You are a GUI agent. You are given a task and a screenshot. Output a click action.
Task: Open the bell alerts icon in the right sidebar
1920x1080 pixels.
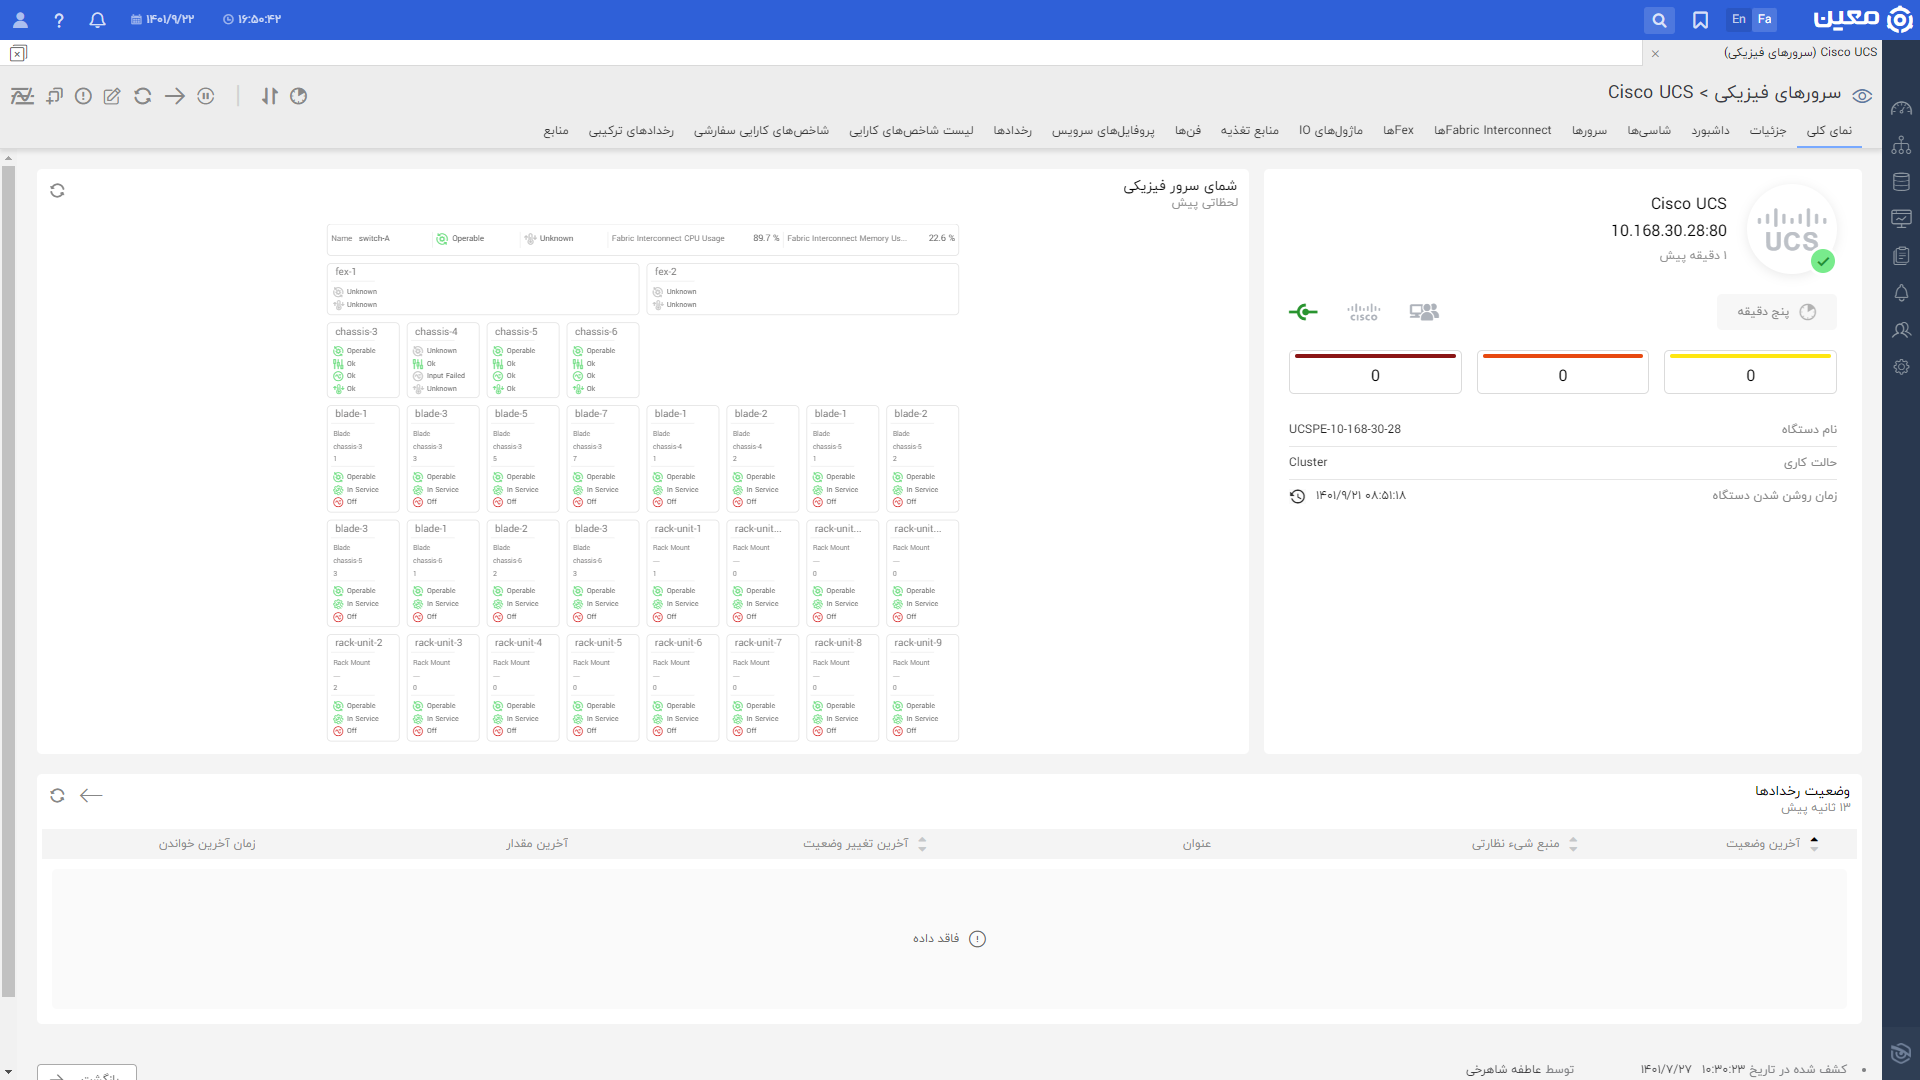(x=1901, y=293)
